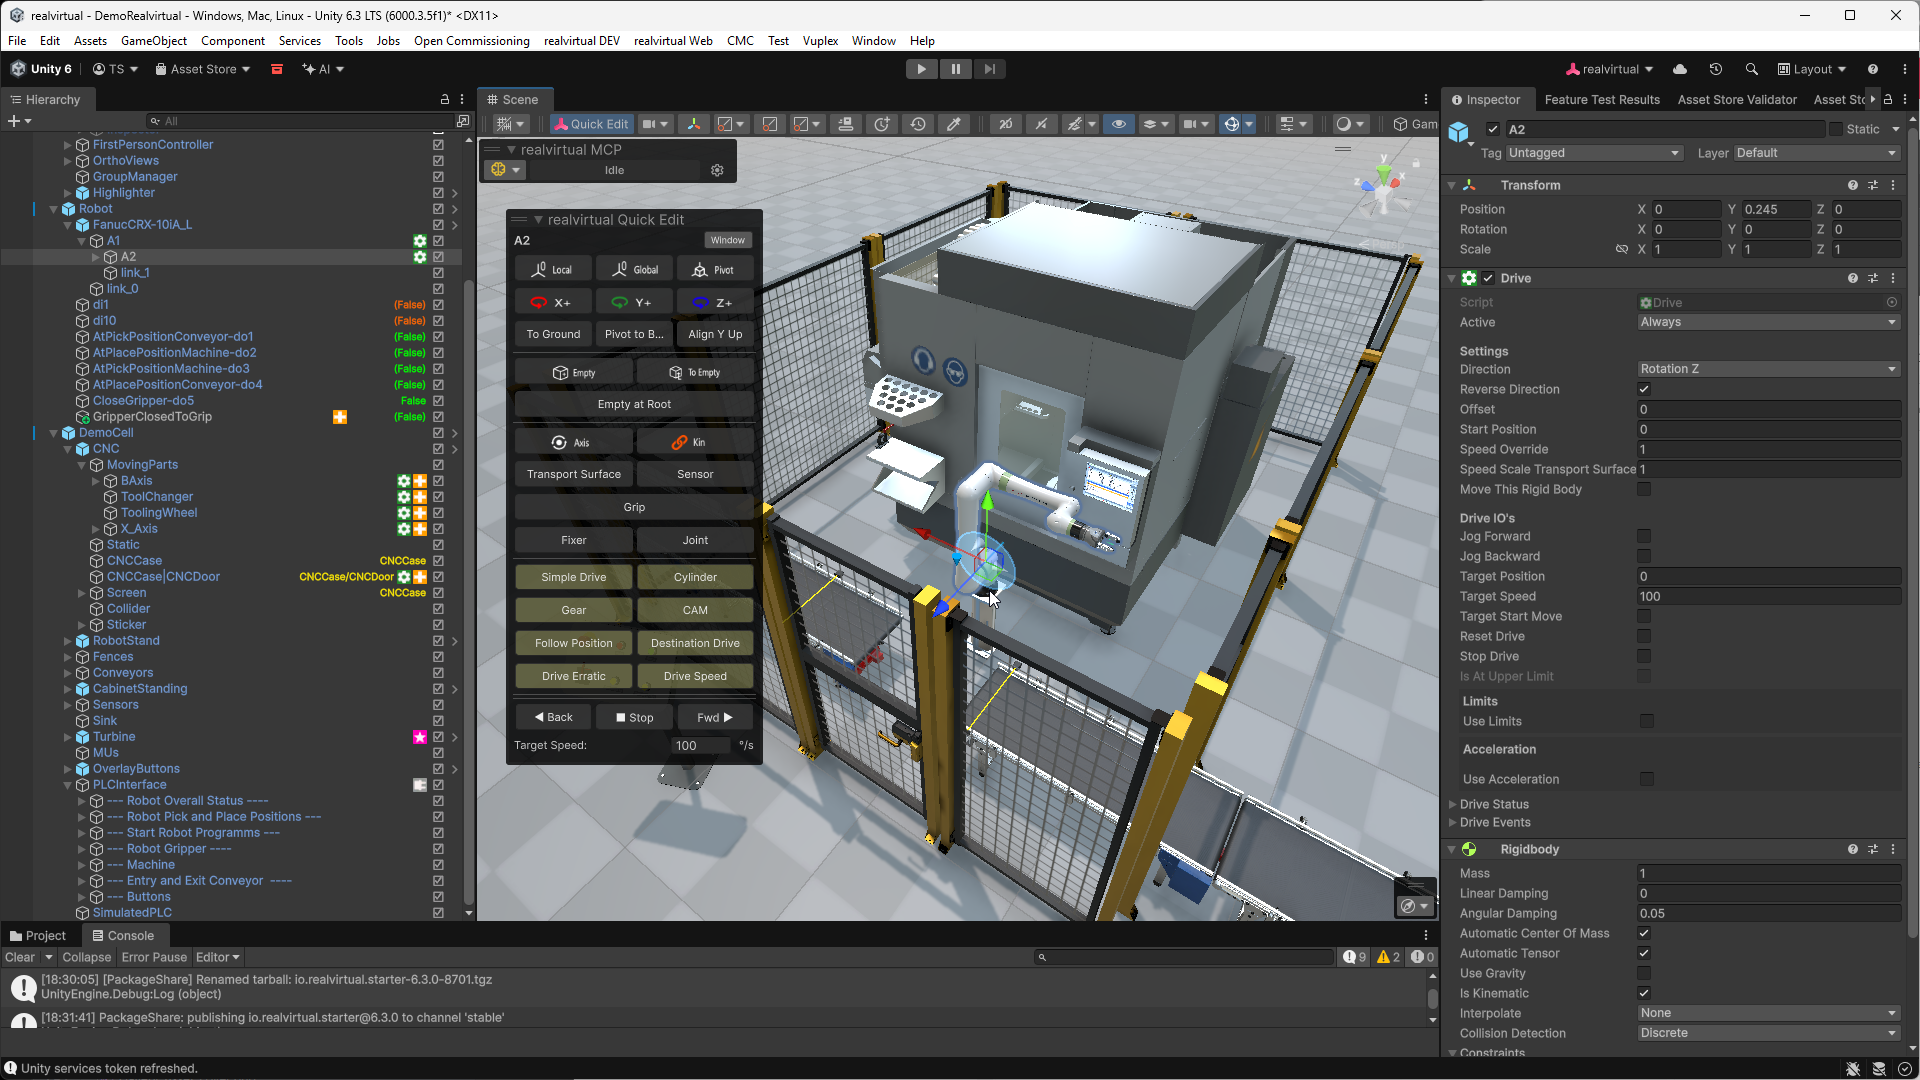Click the Pause button in the toolbar

coord(955,69)
